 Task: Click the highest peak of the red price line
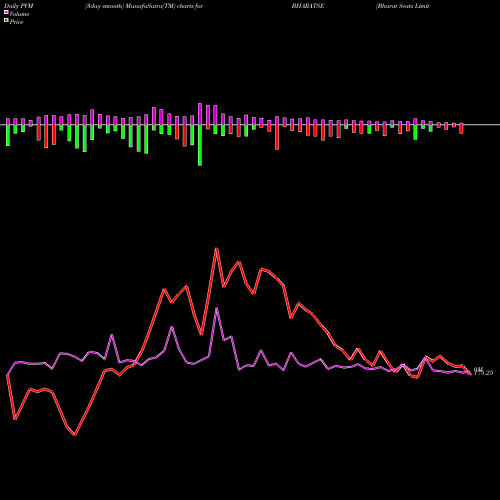(x=217, y=249)
